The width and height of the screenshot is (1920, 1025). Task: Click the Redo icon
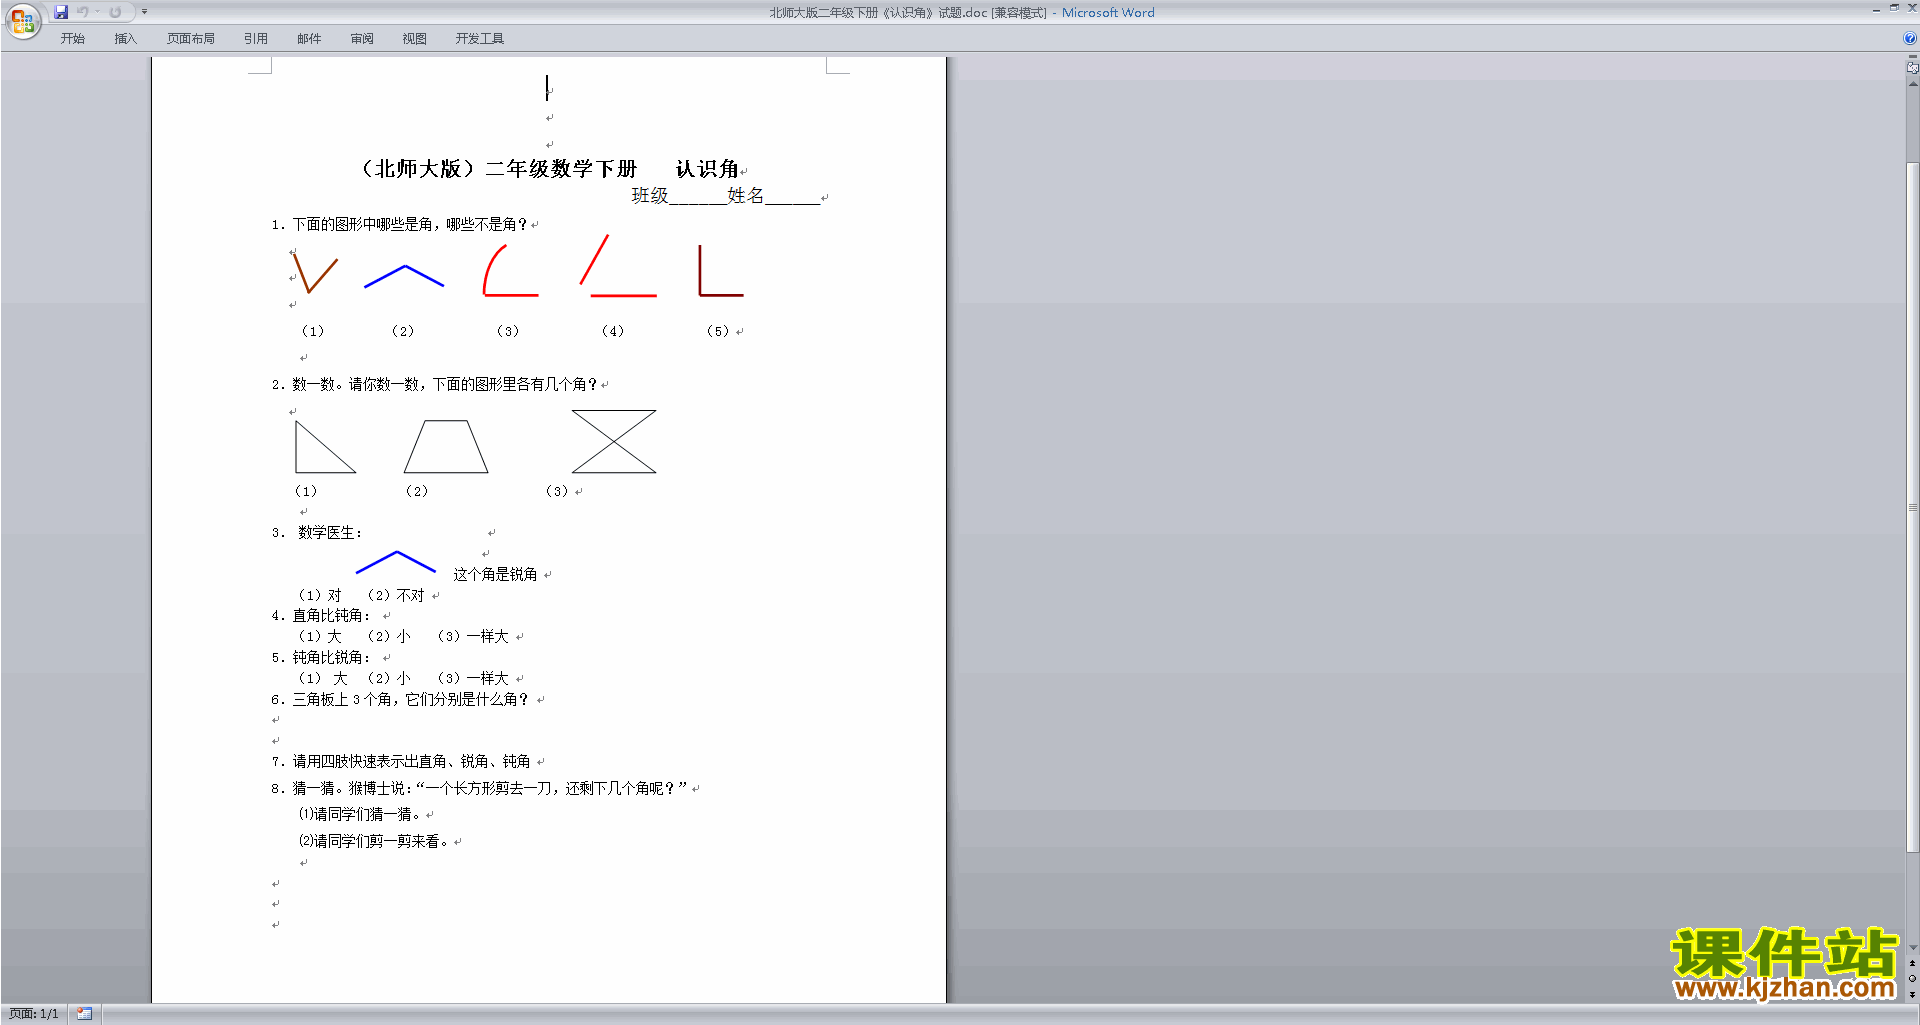coord(115,12)
